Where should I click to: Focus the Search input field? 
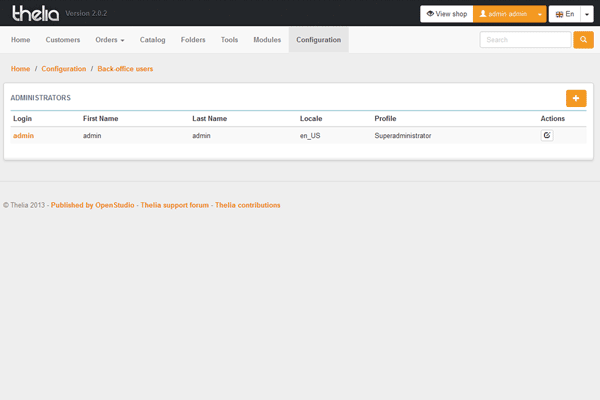pos(525,40)
